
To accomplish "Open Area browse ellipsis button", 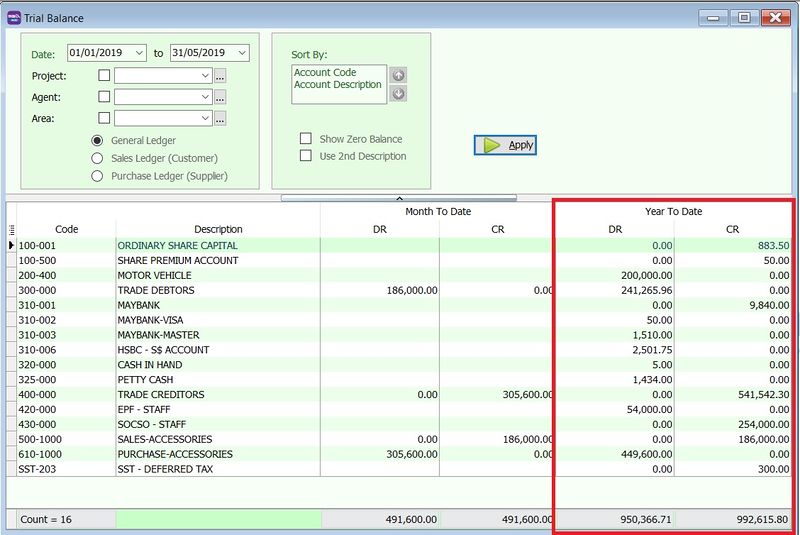I will click(x=220, y=119).
